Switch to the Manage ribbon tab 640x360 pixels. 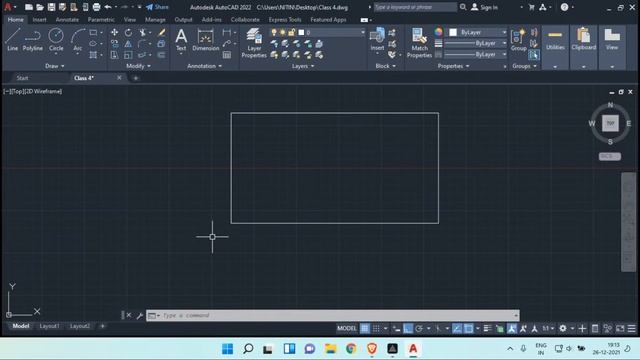pyautogui.click(x=155, y=20)
